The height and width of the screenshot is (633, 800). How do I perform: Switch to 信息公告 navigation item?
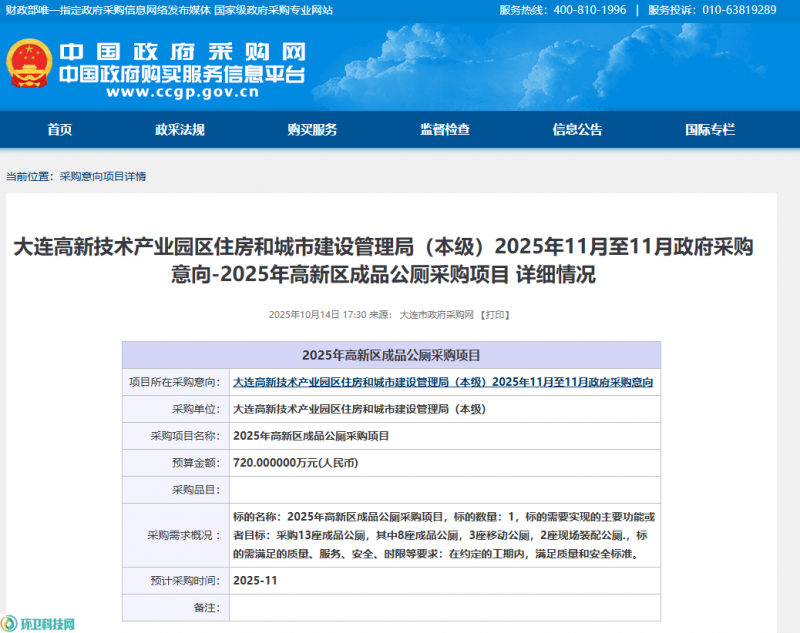pyautogui.click(x=577, y=130)
